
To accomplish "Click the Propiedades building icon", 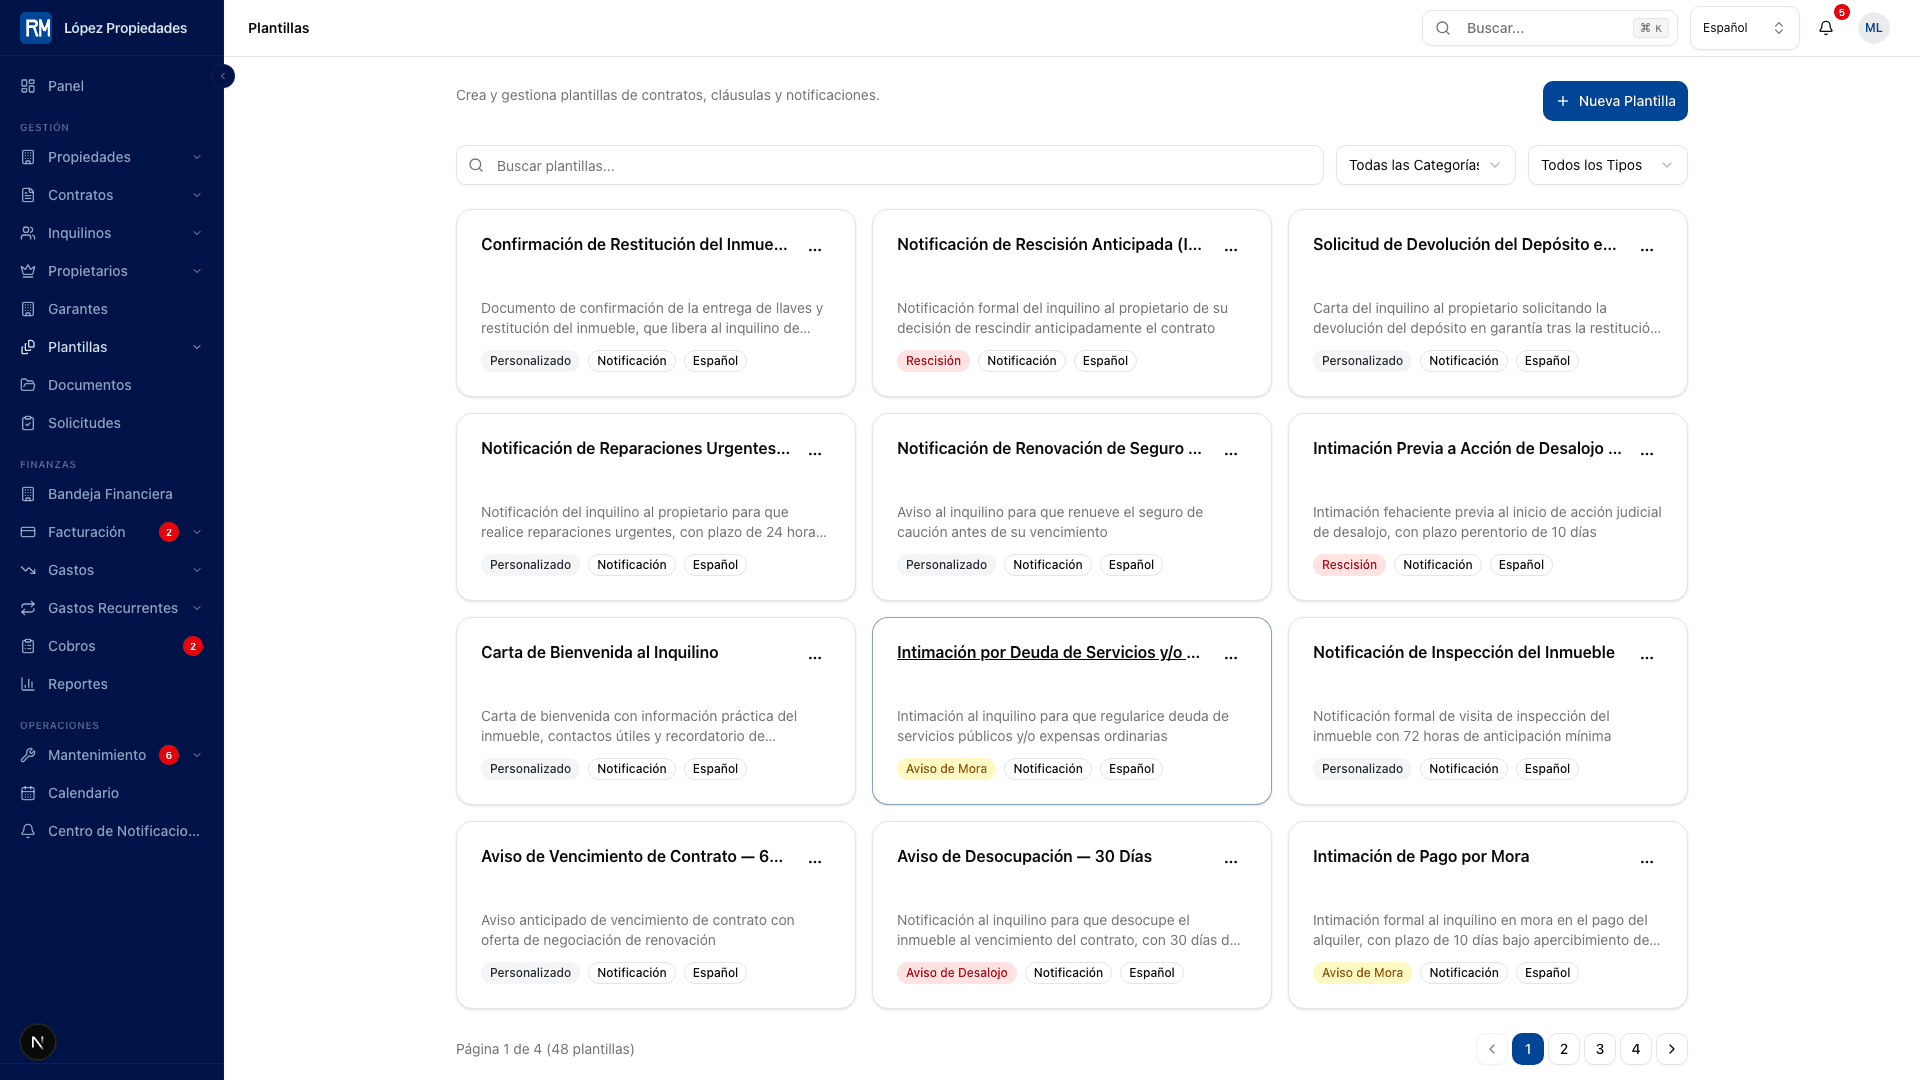I will tap(28, 157).
